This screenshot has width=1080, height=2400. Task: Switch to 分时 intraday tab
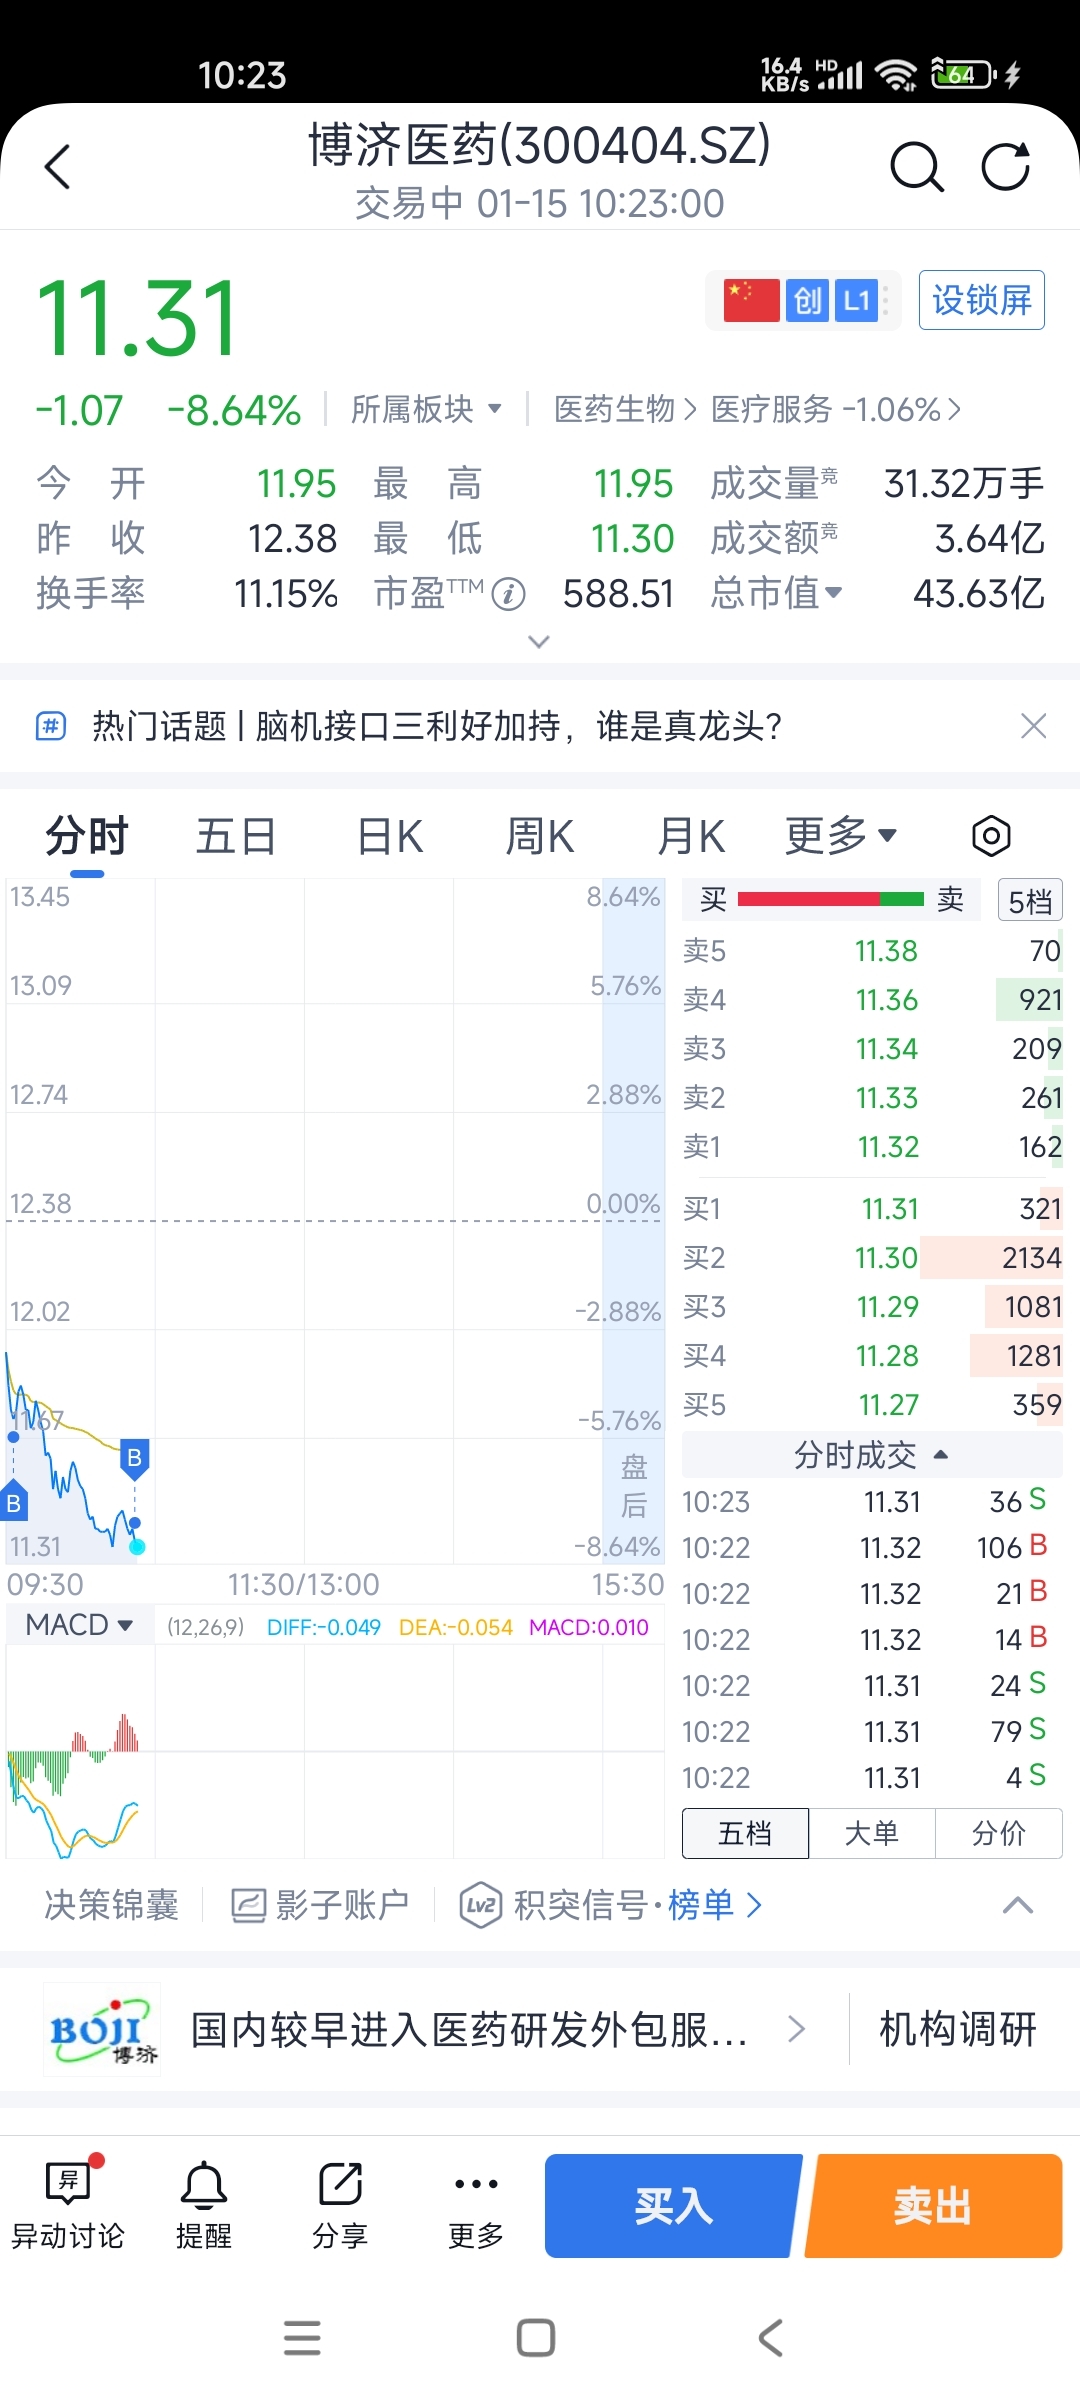87,836
